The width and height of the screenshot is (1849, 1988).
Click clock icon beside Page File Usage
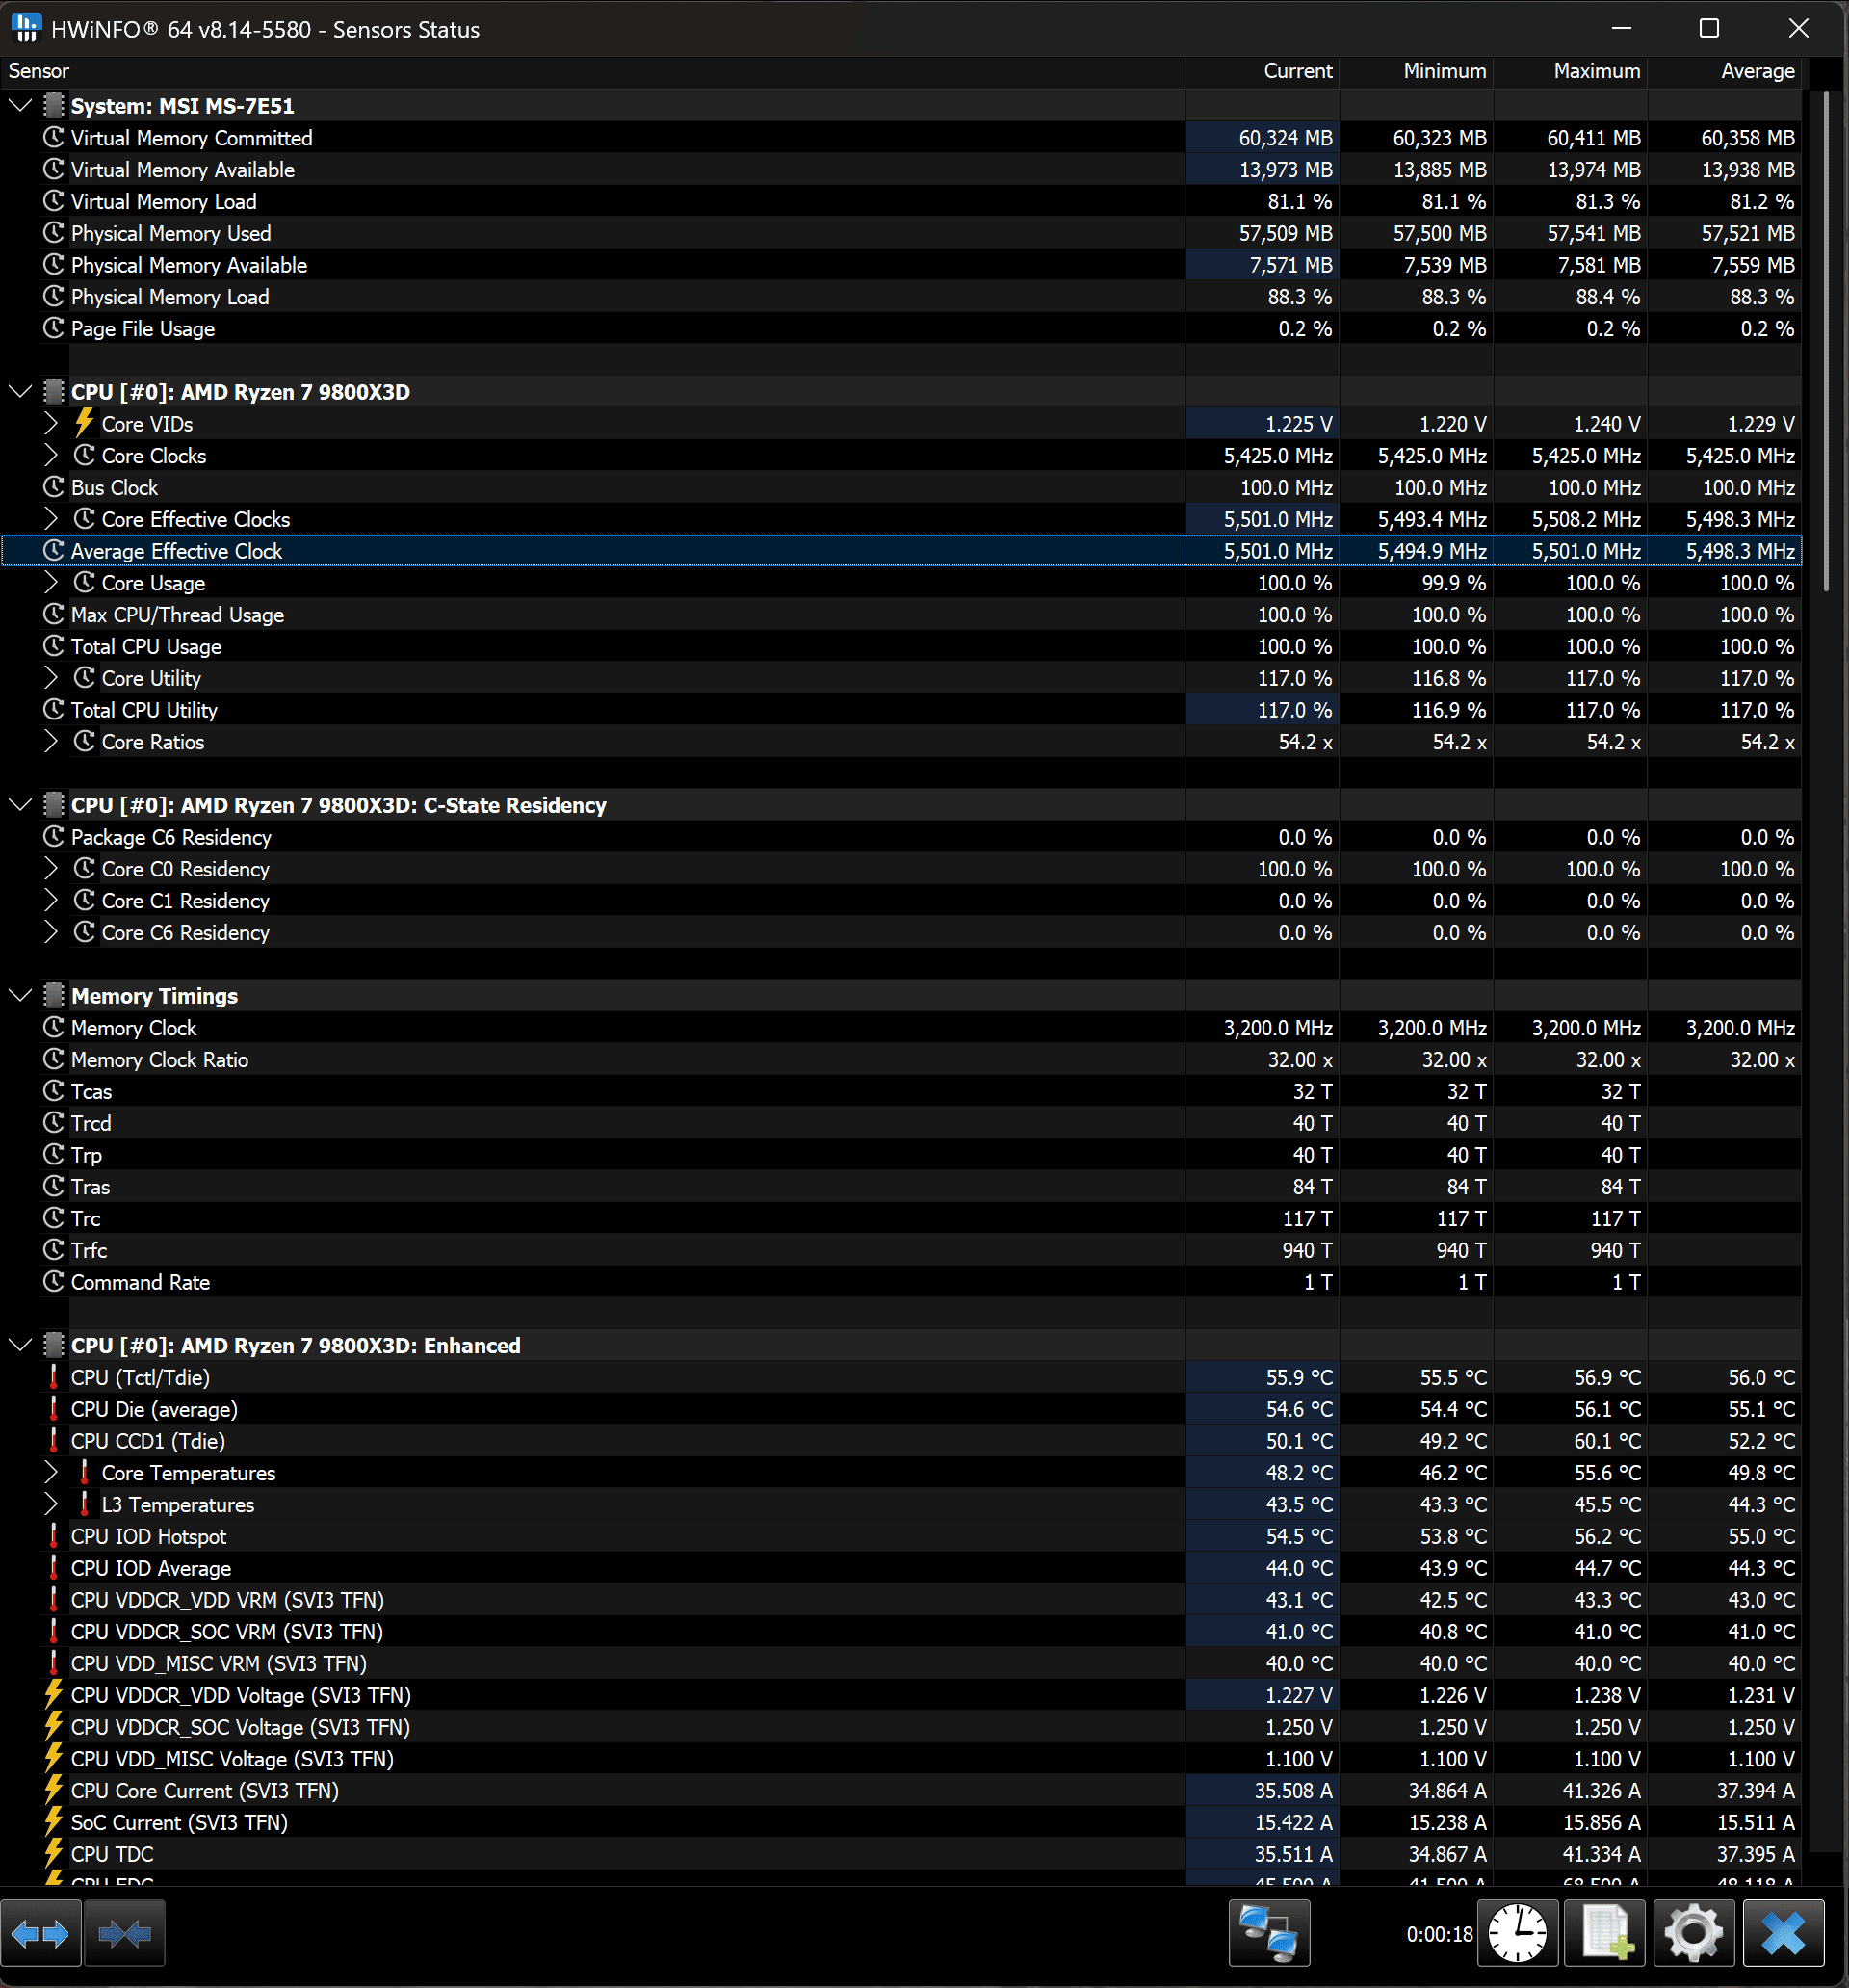tap(54, 328)
